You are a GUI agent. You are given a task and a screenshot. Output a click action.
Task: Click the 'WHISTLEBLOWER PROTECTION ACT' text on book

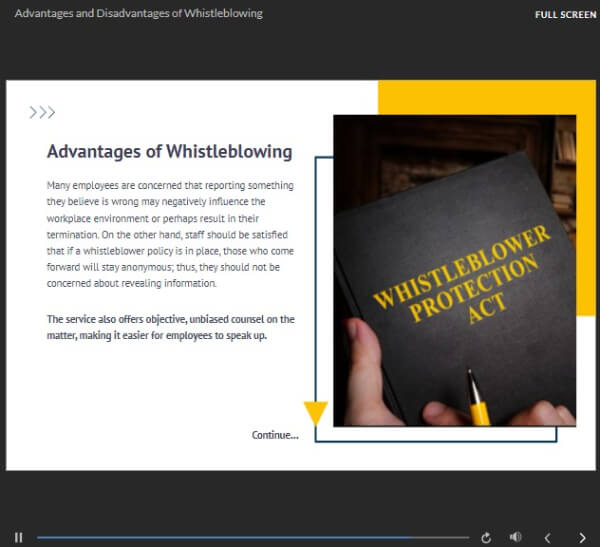(462, 277)
